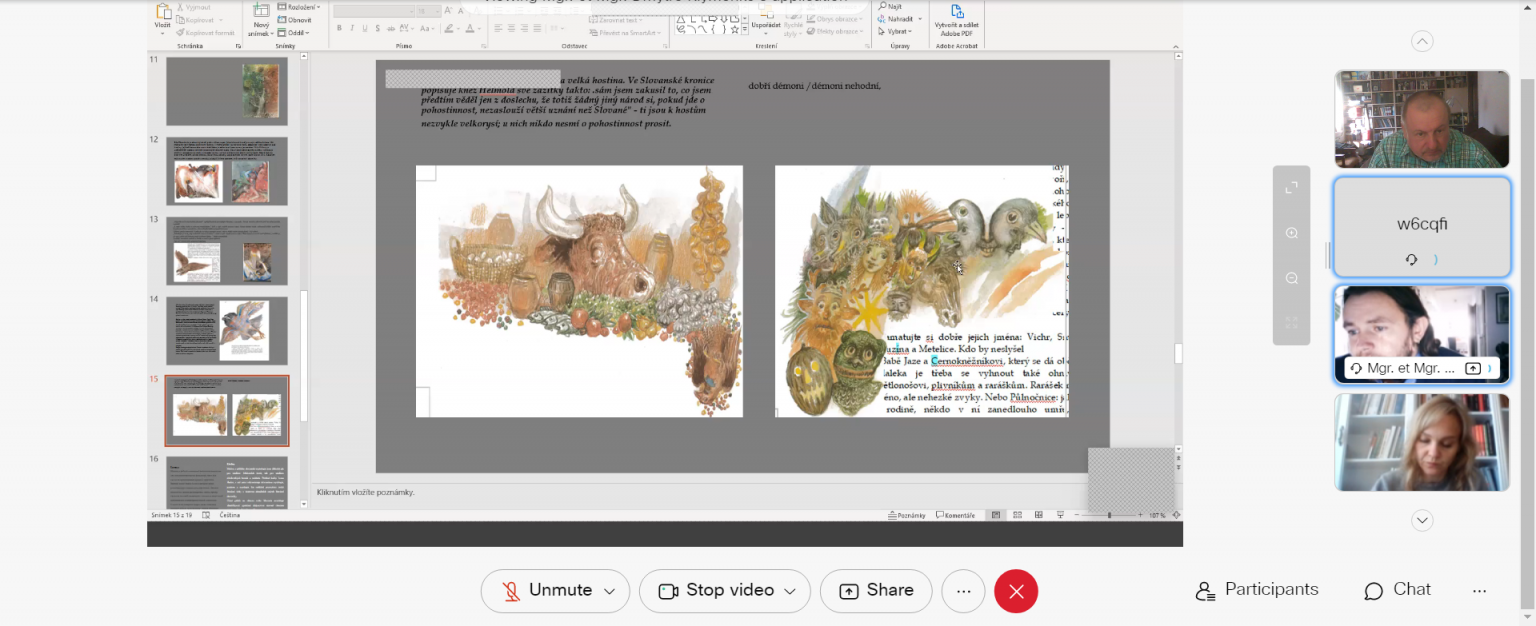Image resolution: width=1536 pixels, height=626 pixels.
Task: Click the Adobe PDF create and share icon
Action: tap(957, 12)
